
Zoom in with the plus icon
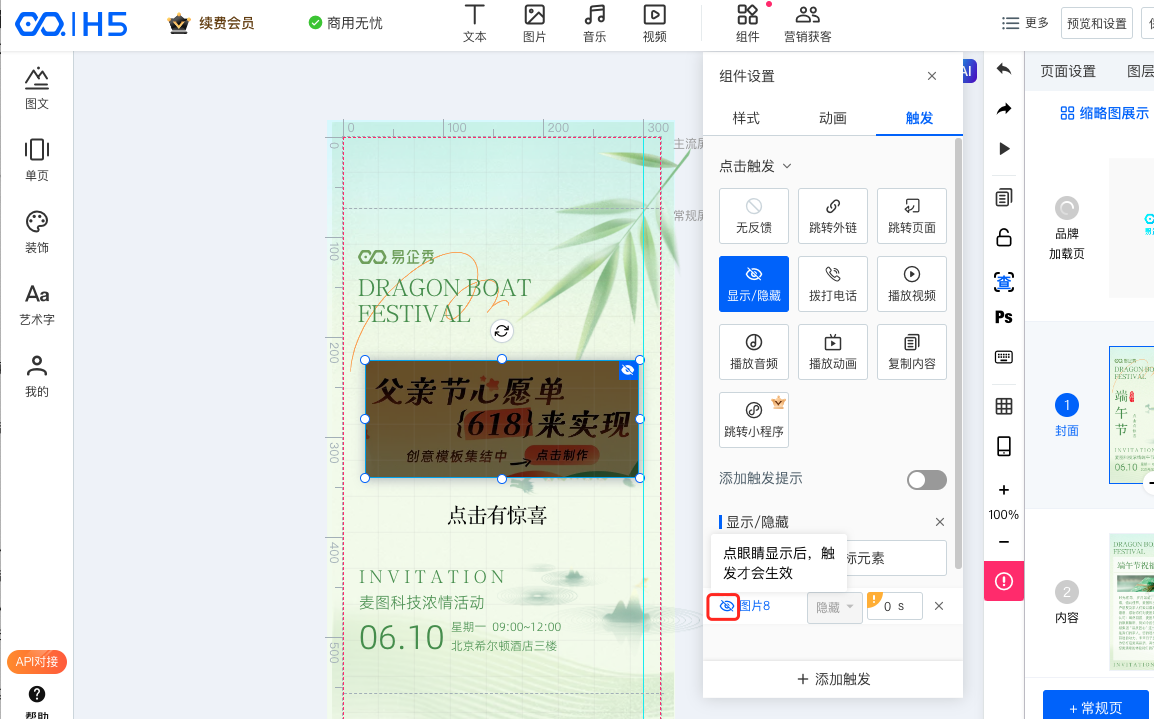click(x=1004, y=490)
